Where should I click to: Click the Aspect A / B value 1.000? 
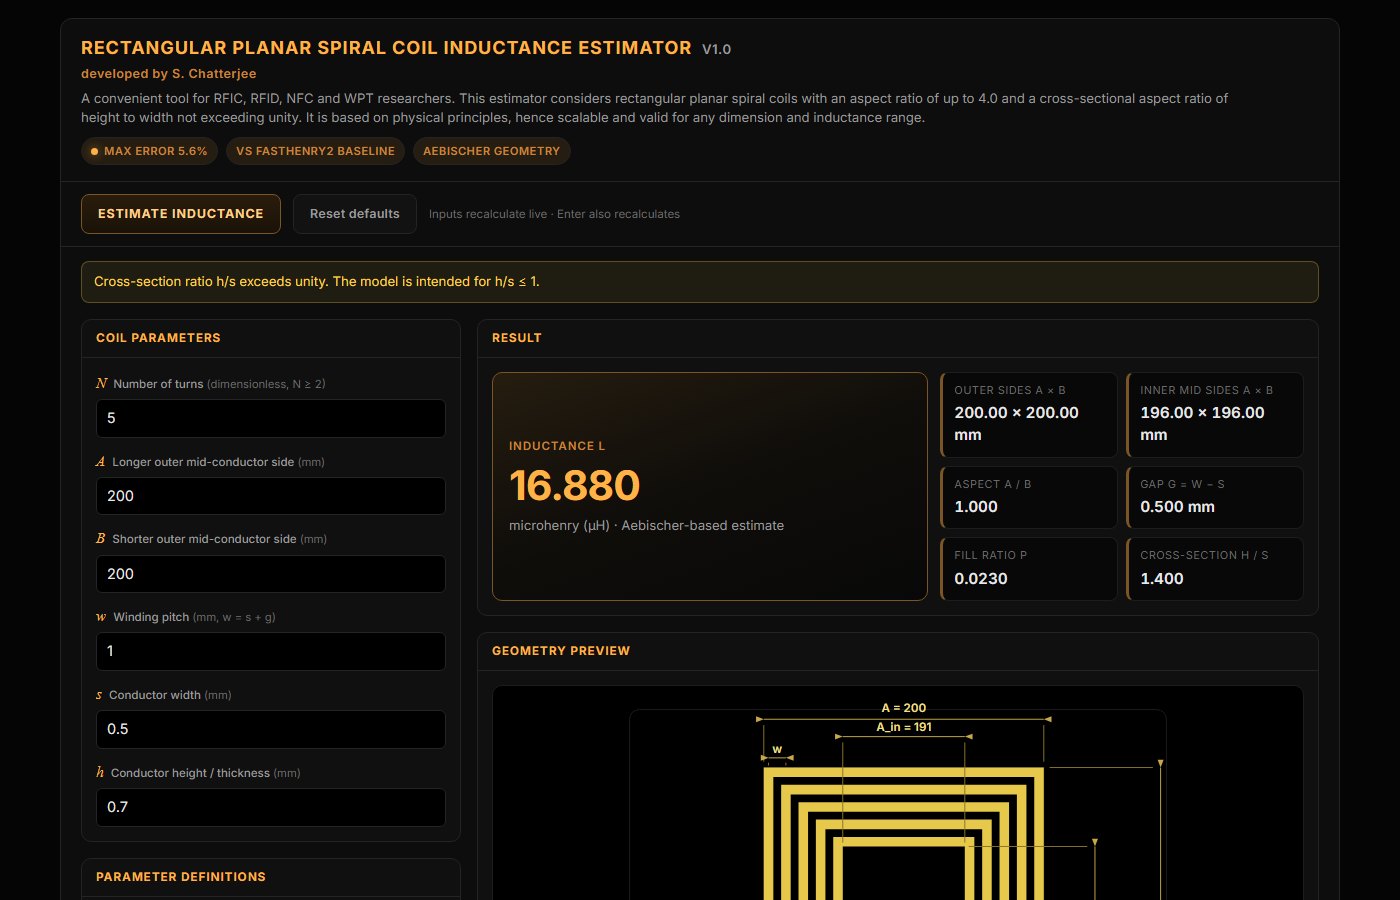976,507
